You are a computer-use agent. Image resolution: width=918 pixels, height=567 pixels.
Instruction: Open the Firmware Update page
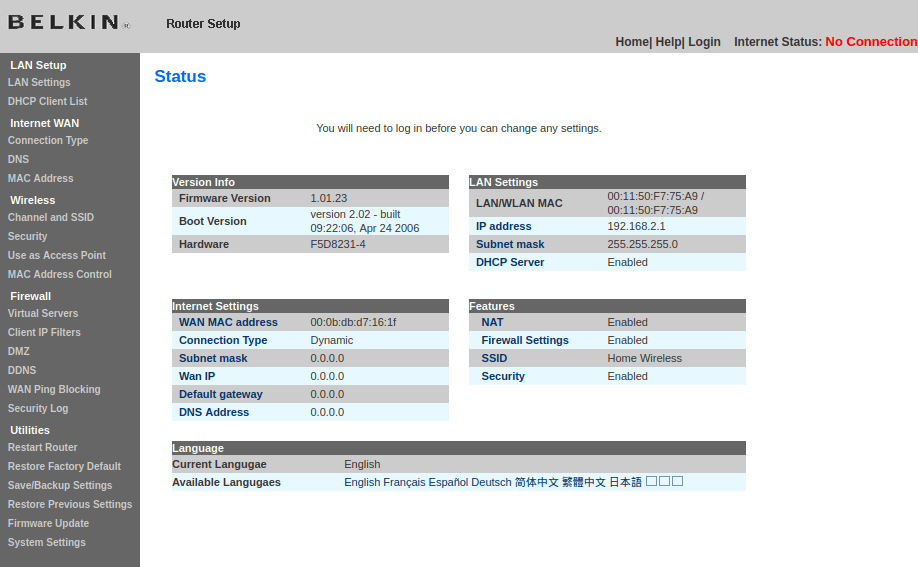pyautogui.click(x=48, y=524)
